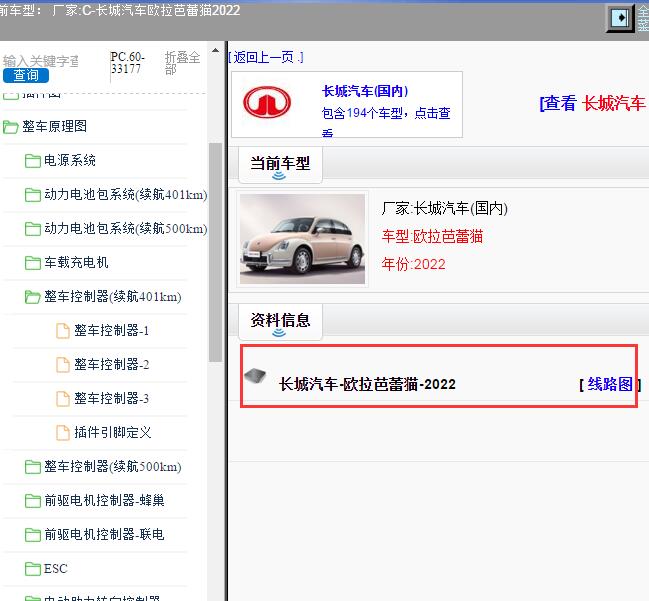Open the 长城汽车(国内) brand link
Image resolution: width=649 pixels, height=601 pixels.
(365, 91)
